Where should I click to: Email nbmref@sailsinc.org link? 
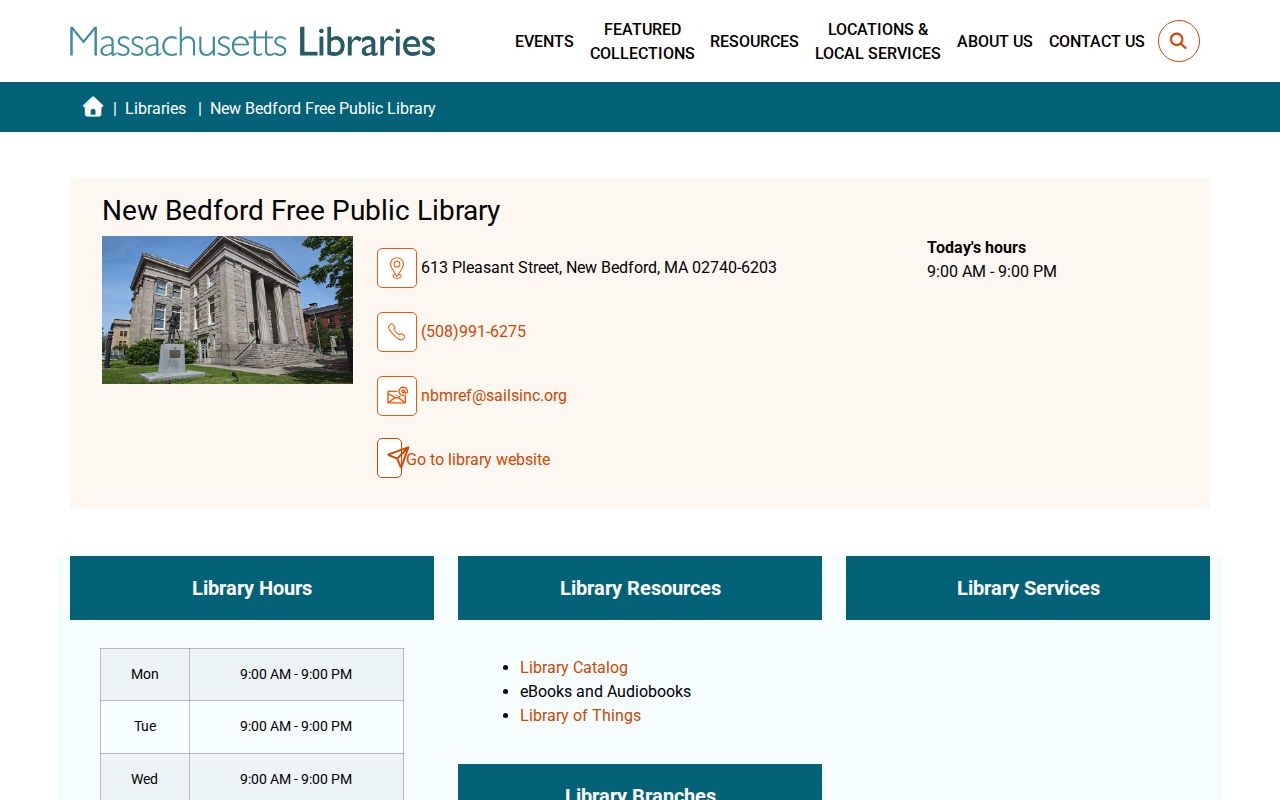click(x=494, y=395)
